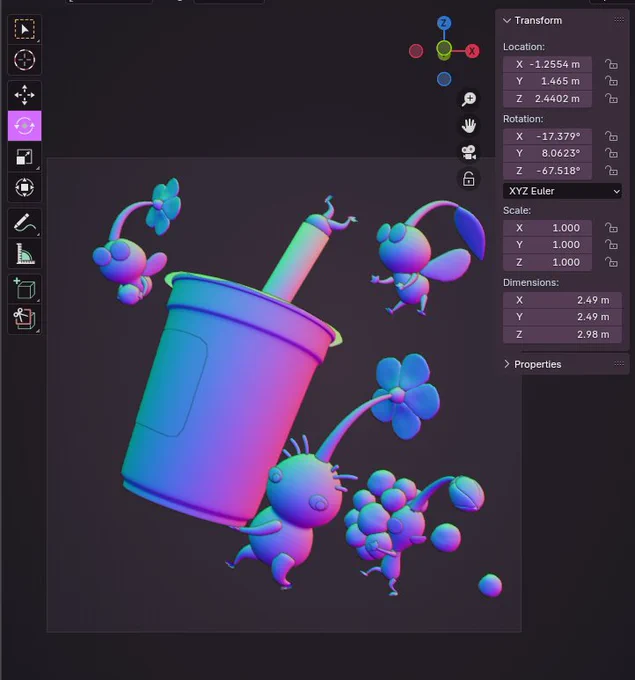Click the Location Y field 1.465 m

click(547, 82)
